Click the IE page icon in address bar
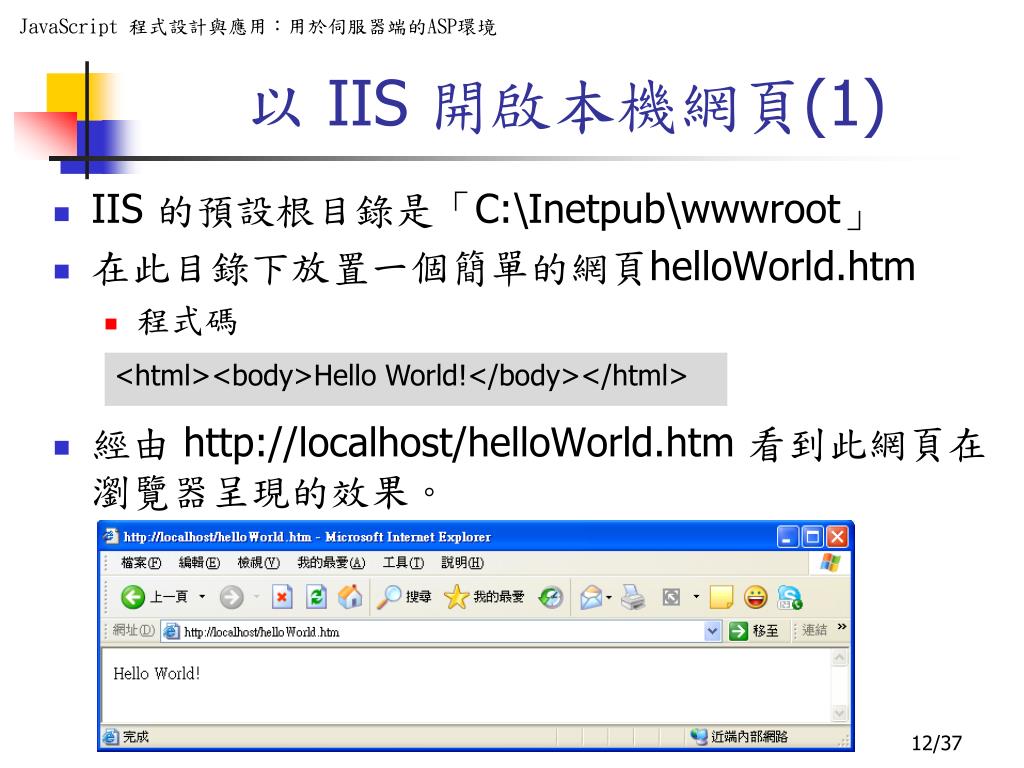This screenshot has width=1024, height=768. pyautogui.click(x=171, y=632)
